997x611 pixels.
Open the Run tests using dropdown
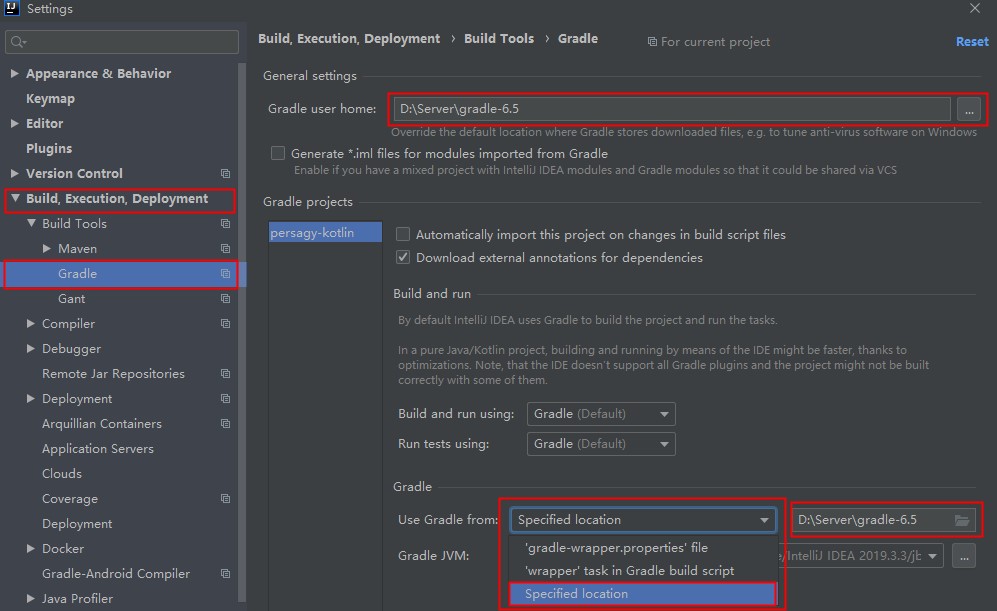click(x=601, y=444)
